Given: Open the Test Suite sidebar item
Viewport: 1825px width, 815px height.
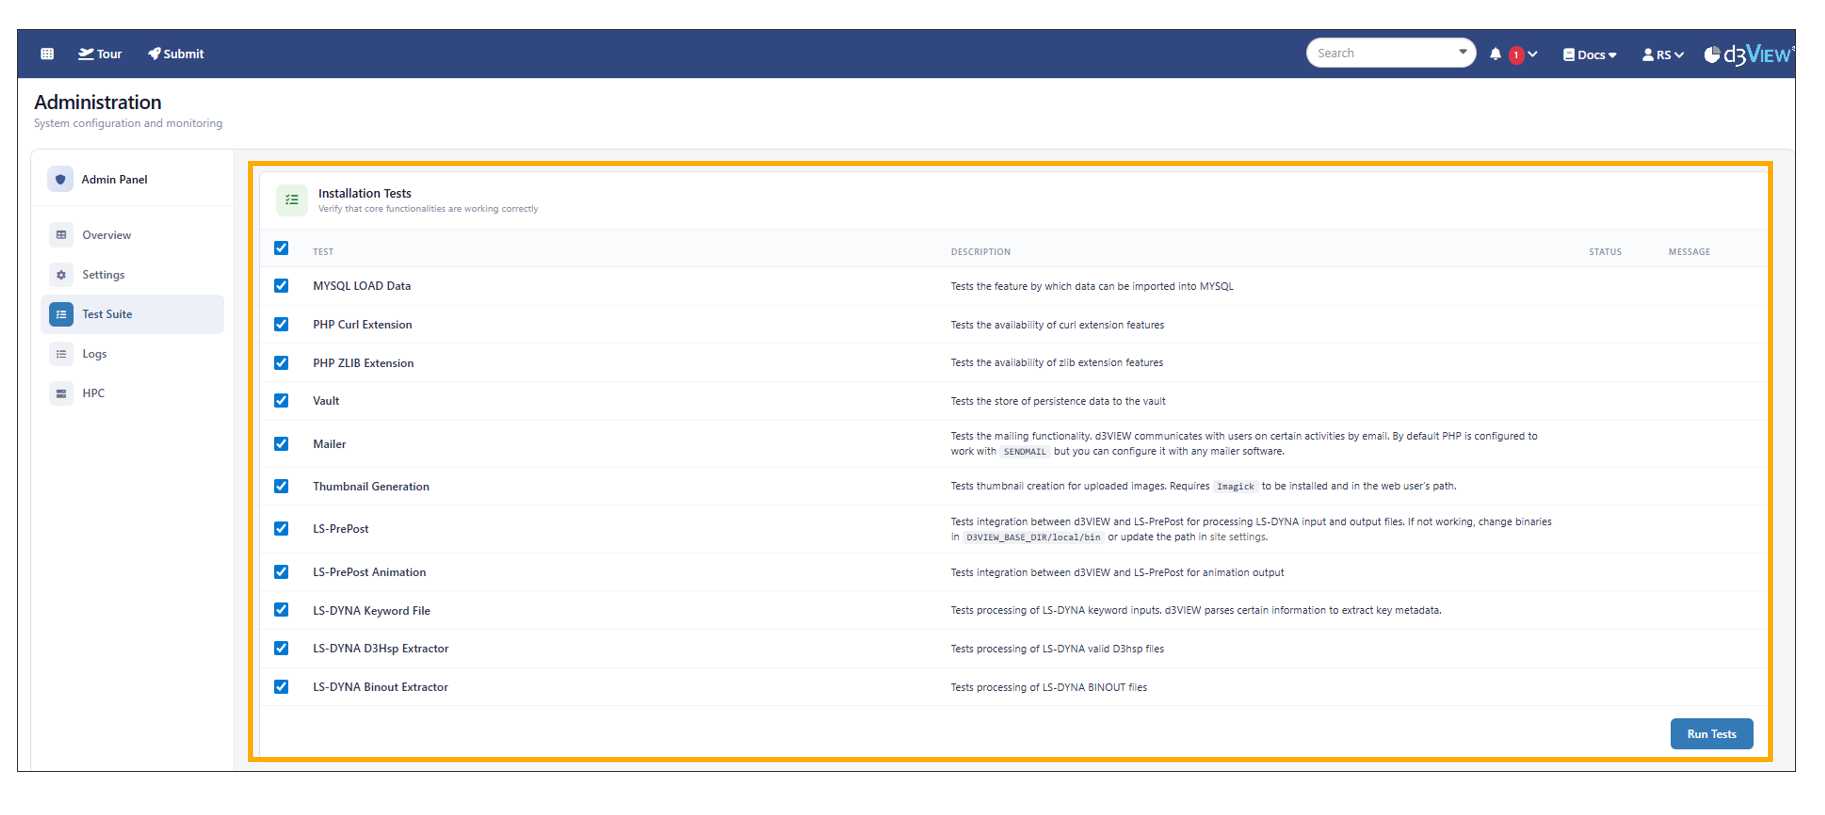Looking at the screenshot, I should 107,314.
